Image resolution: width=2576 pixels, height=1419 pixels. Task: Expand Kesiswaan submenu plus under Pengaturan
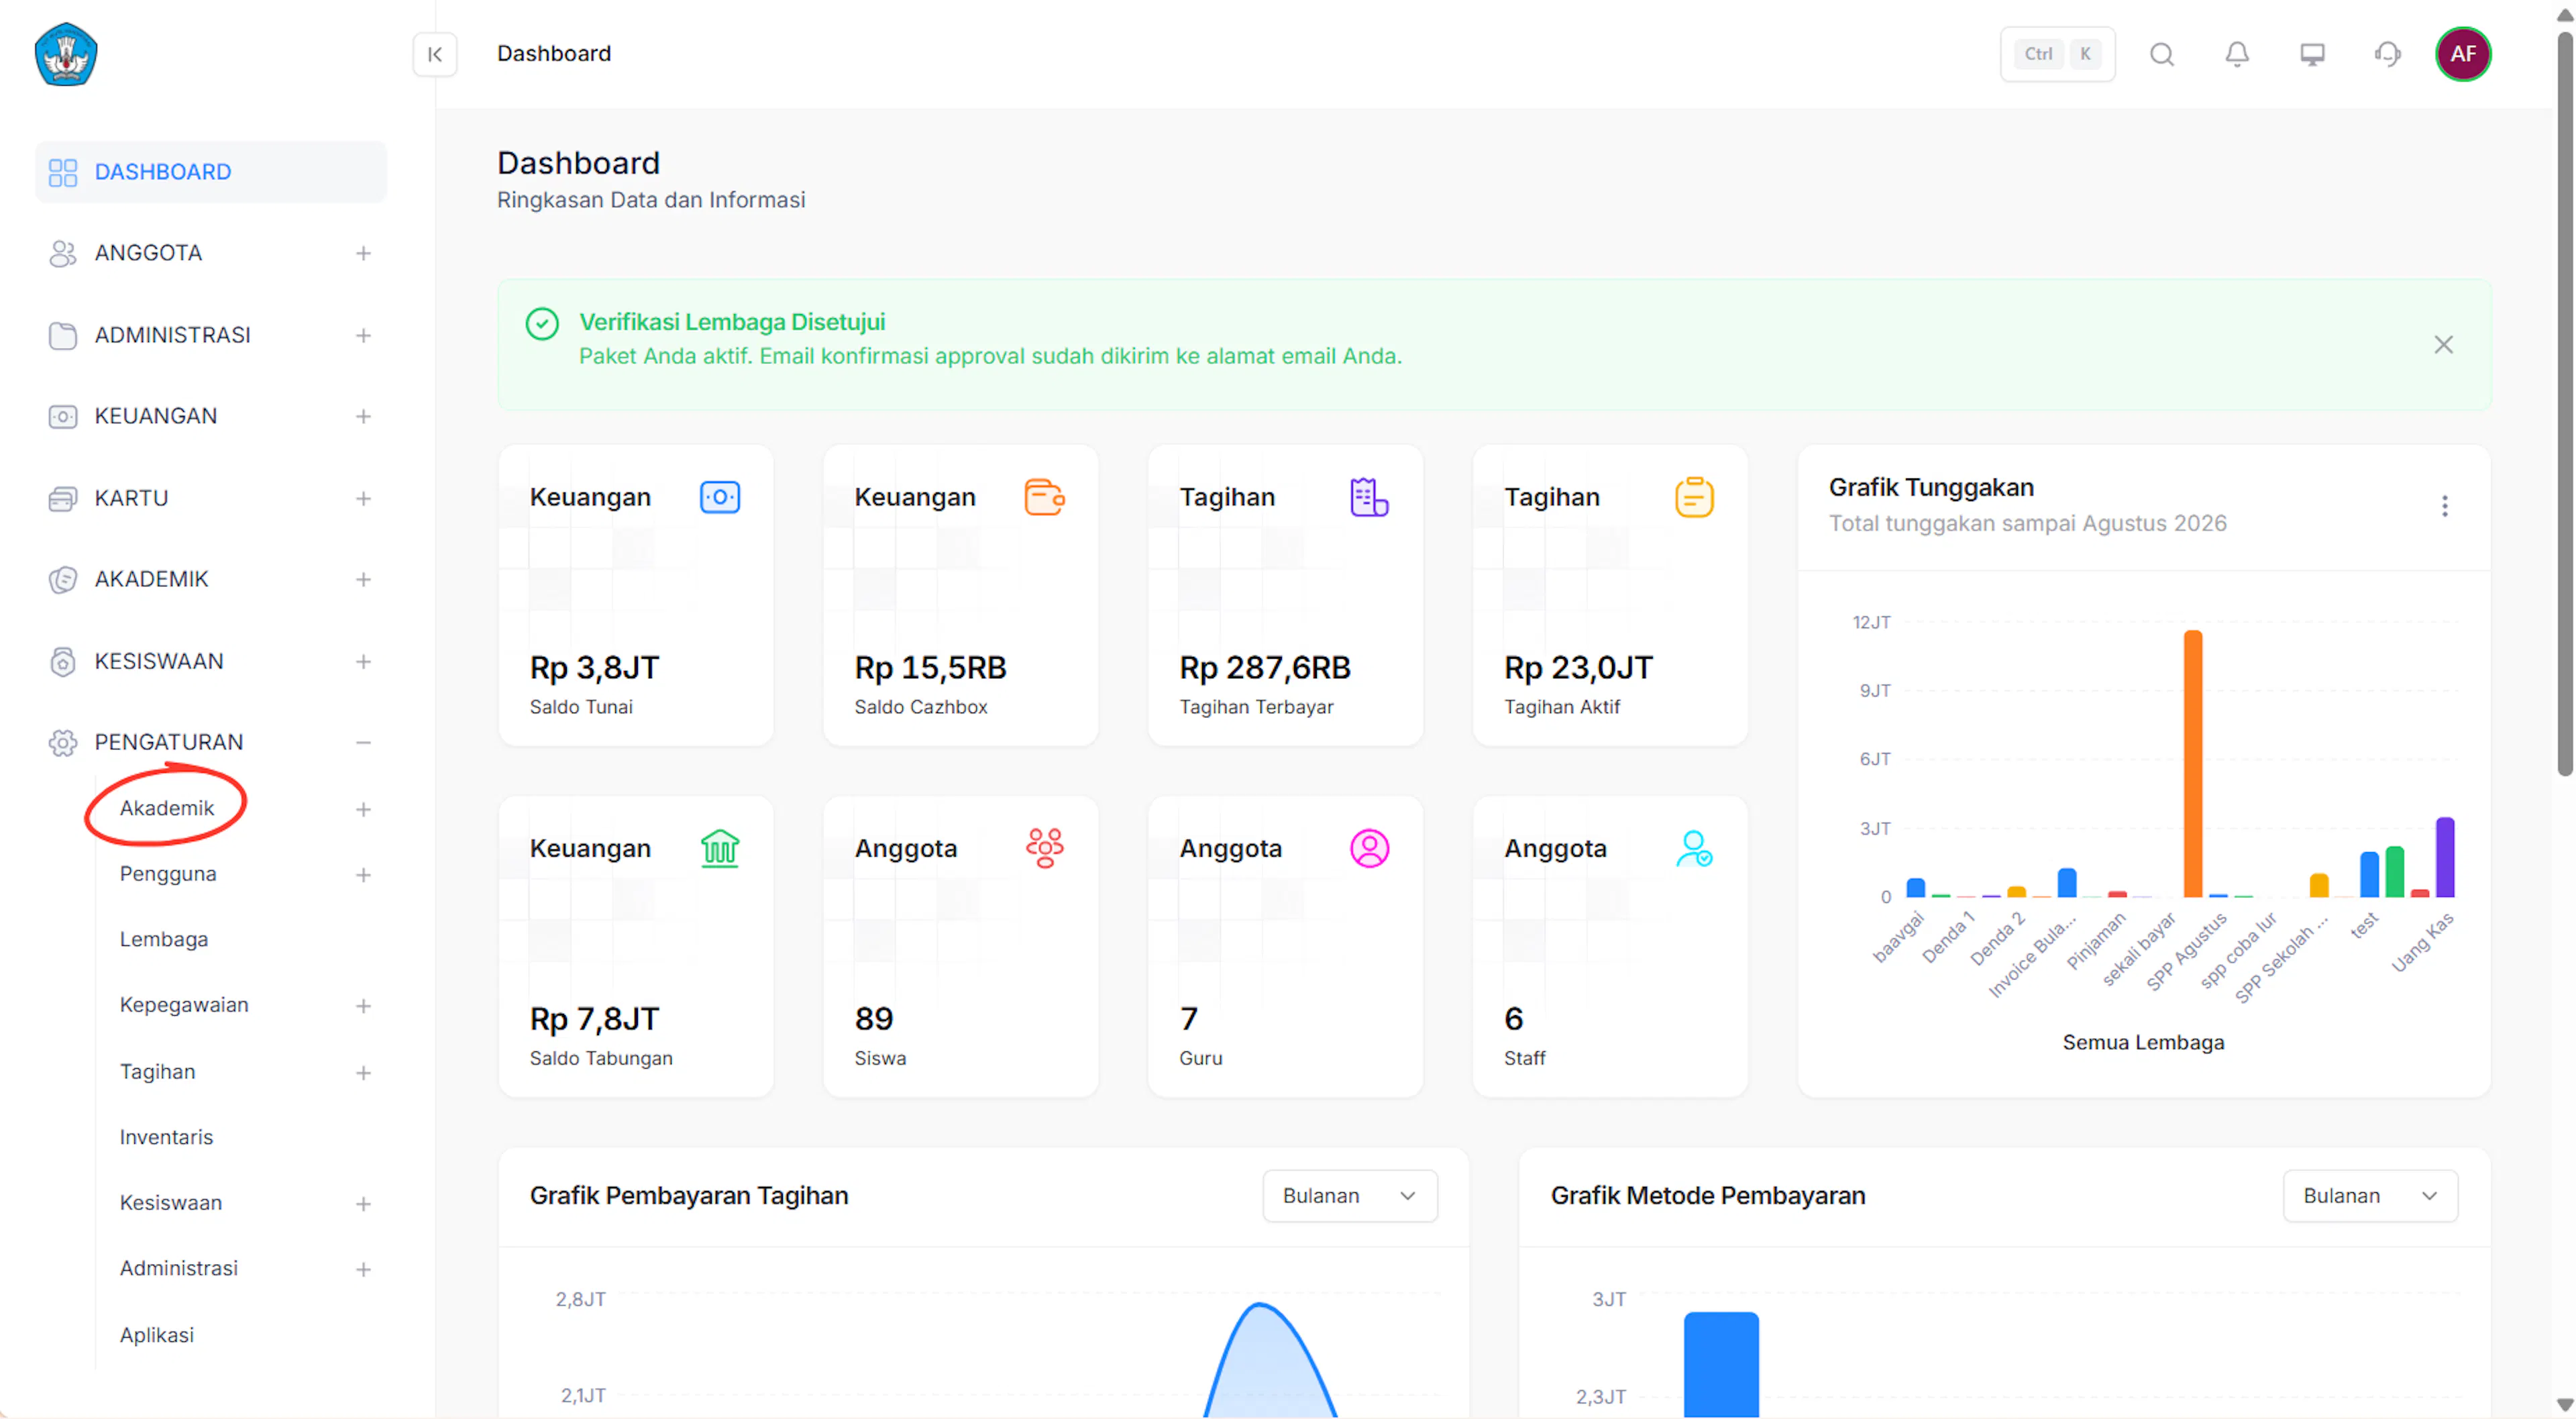[x=363, y=1204]
